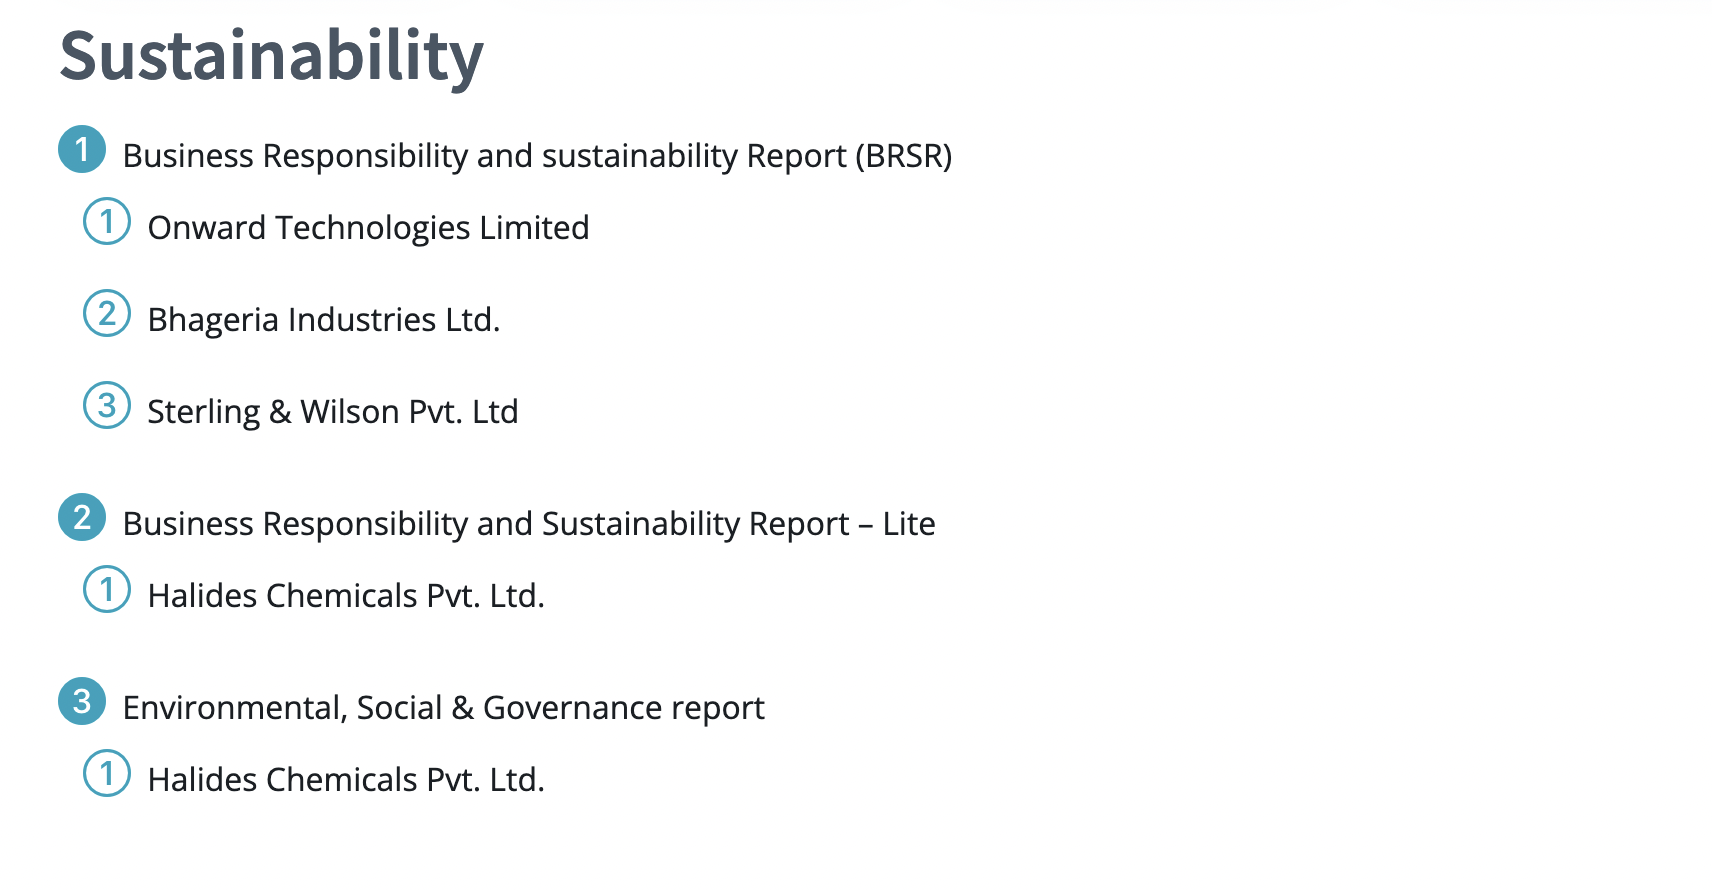Click the Sustainability page title

pos(271,57)
